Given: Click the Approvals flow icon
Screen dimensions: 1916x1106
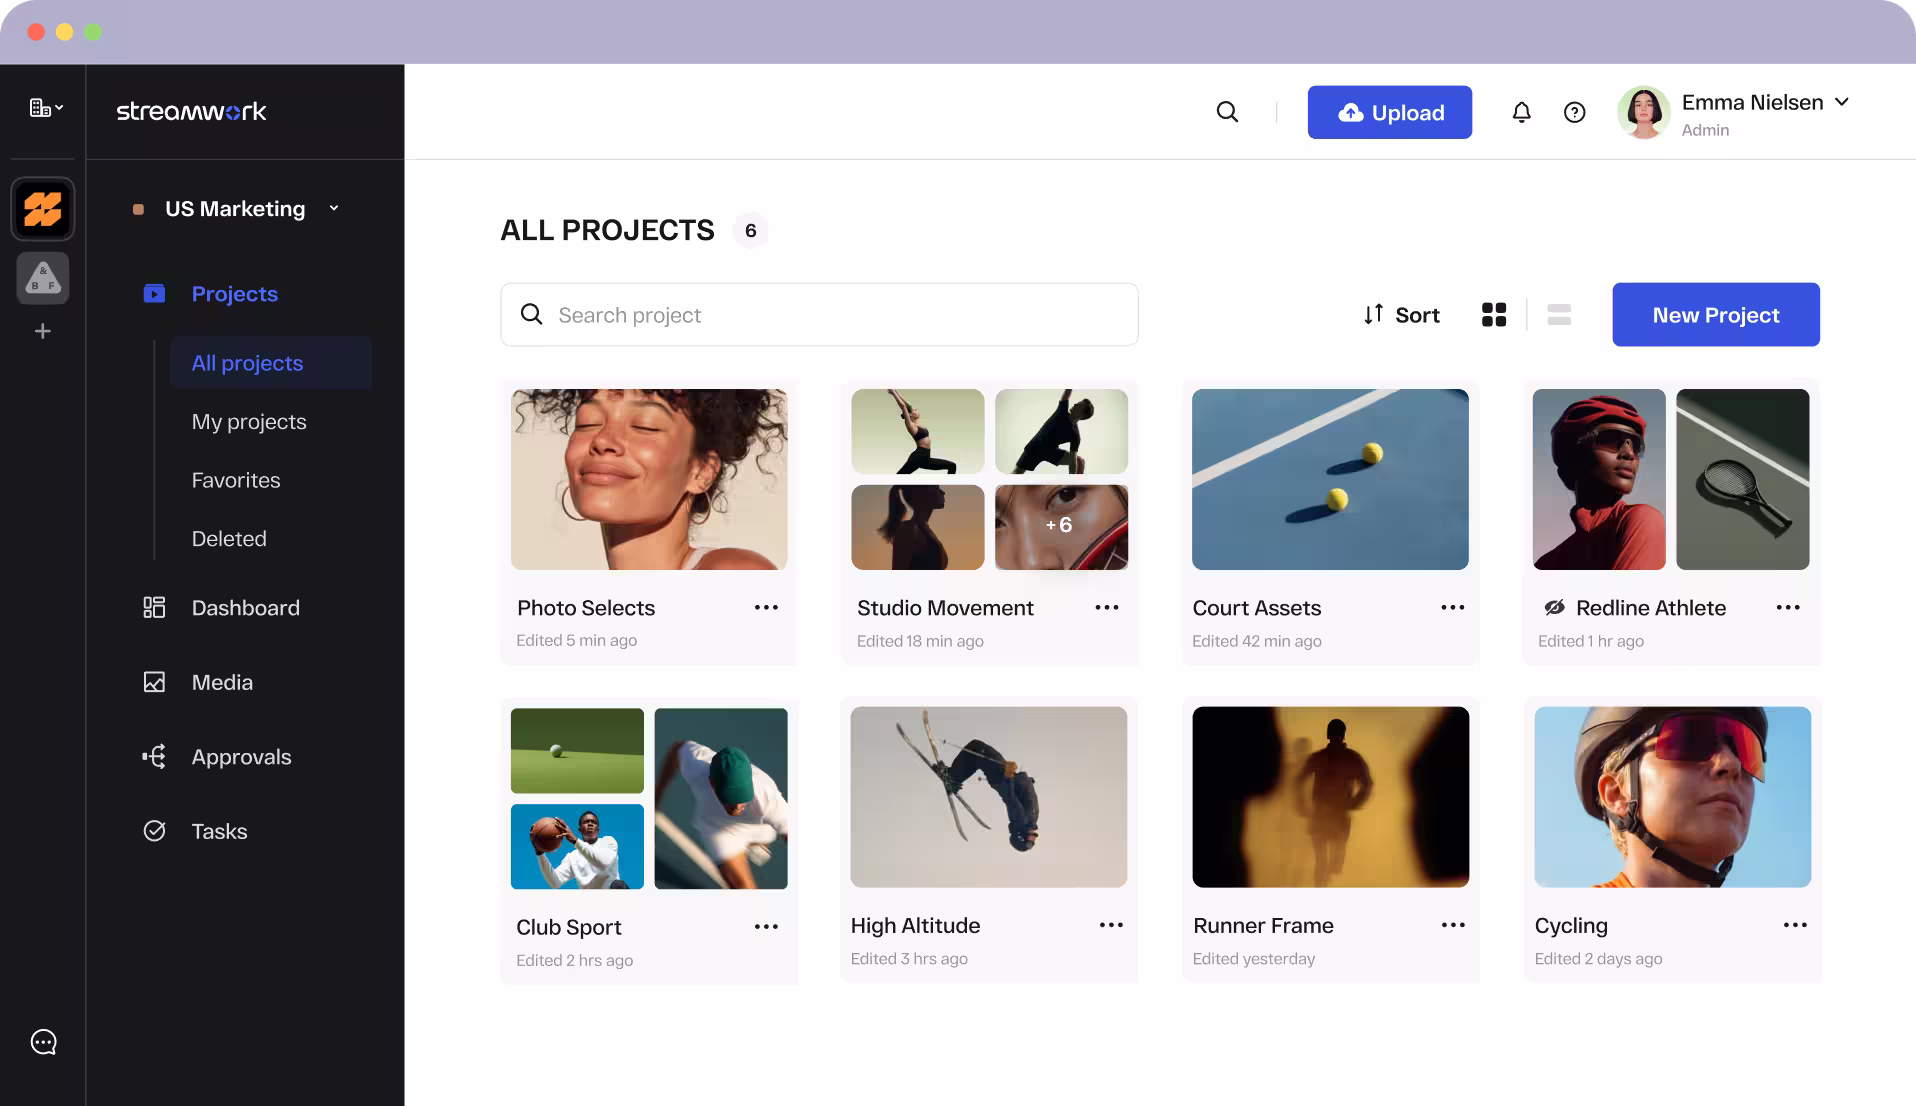Looking at the screenshot, I should pyautogui.click(x=154, y=757).
